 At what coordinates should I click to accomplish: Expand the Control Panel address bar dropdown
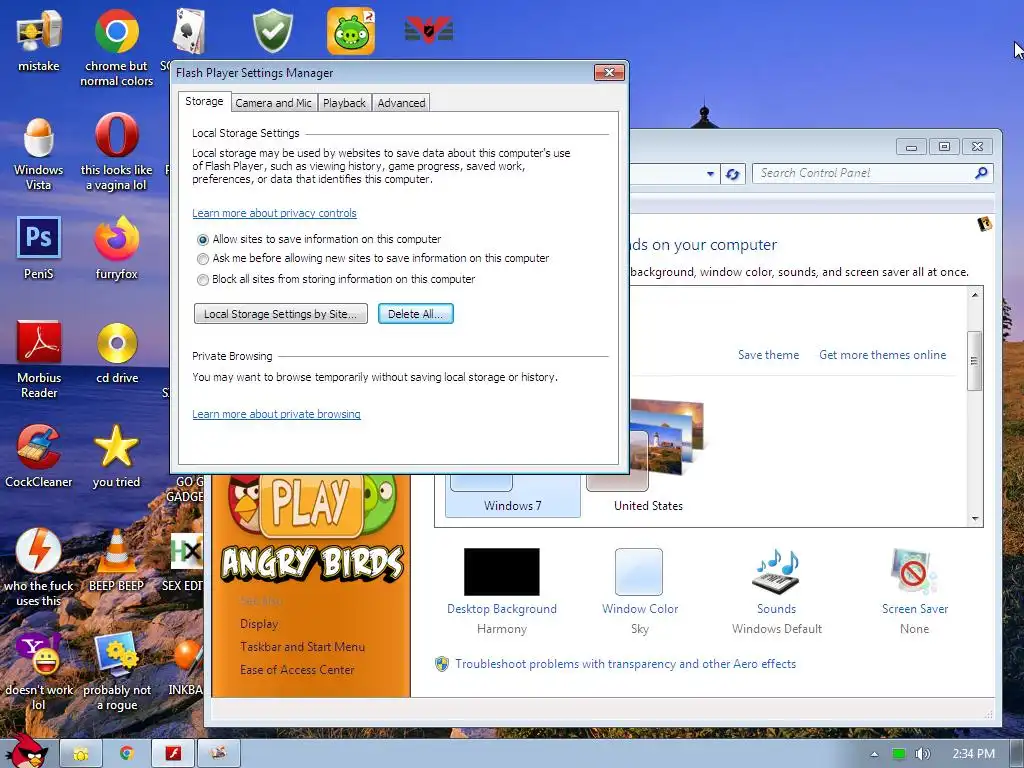pos(711,174)
